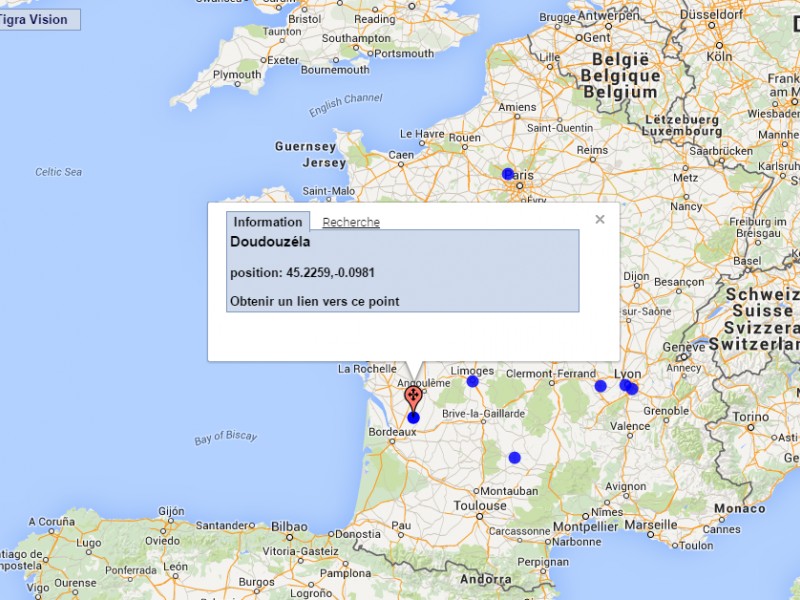Click the Bilbao city label

point(289,525)
